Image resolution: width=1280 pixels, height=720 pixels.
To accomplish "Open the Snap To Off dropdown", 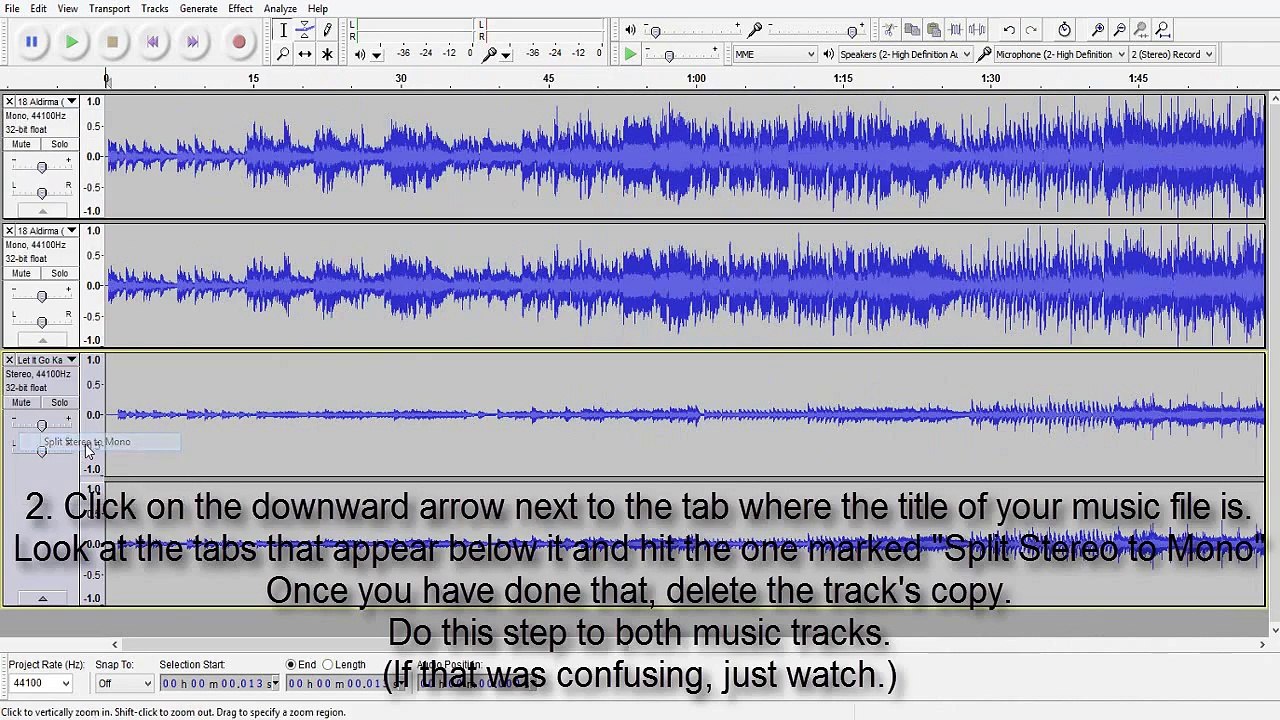I will [124, 684].
